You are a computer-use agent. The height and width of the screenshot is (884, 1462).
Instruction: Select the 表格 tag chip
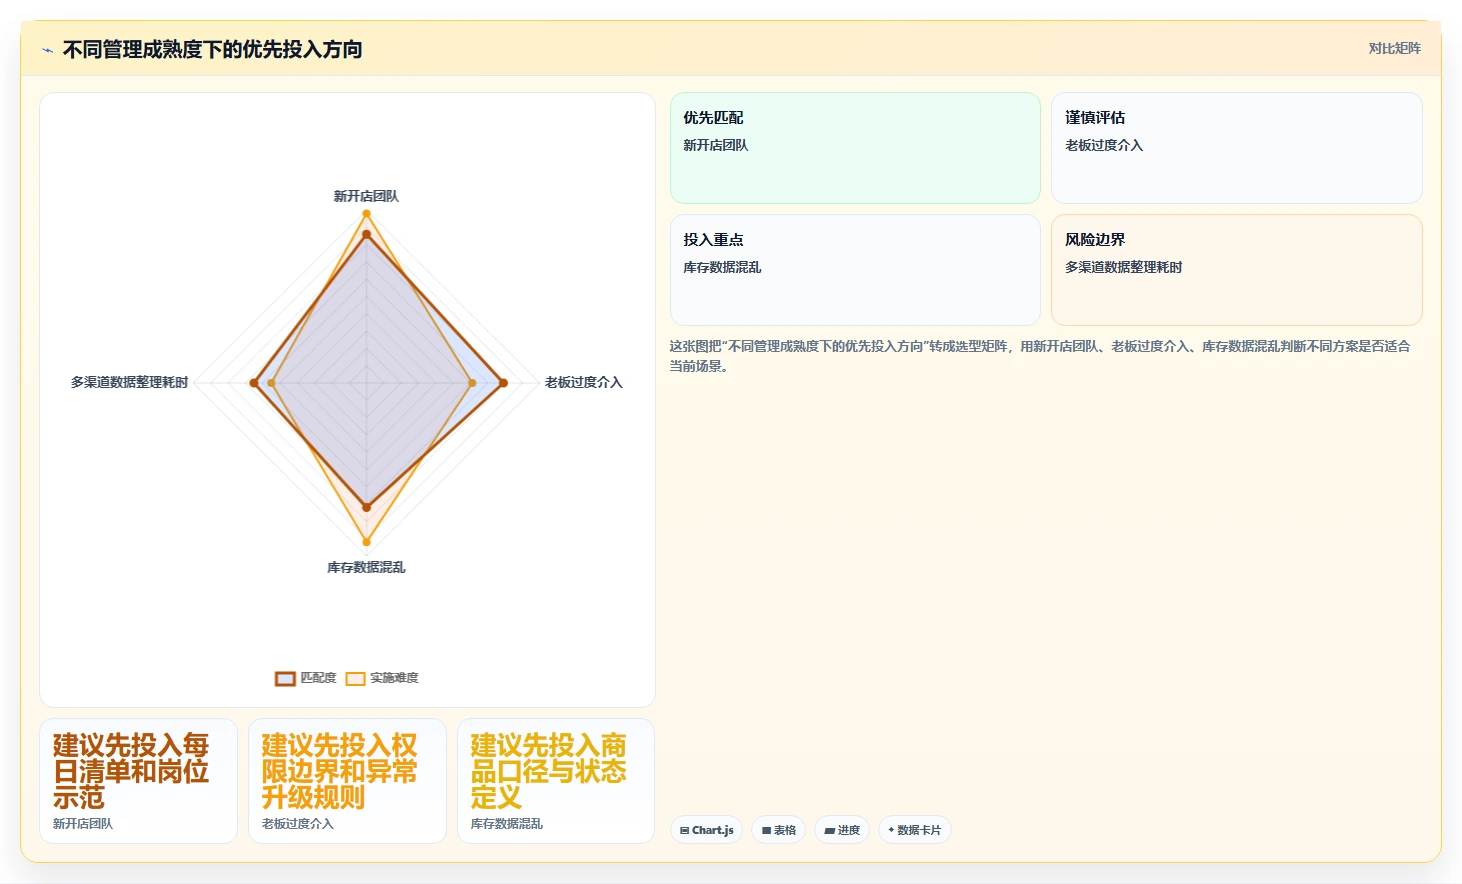click(778, 830)
